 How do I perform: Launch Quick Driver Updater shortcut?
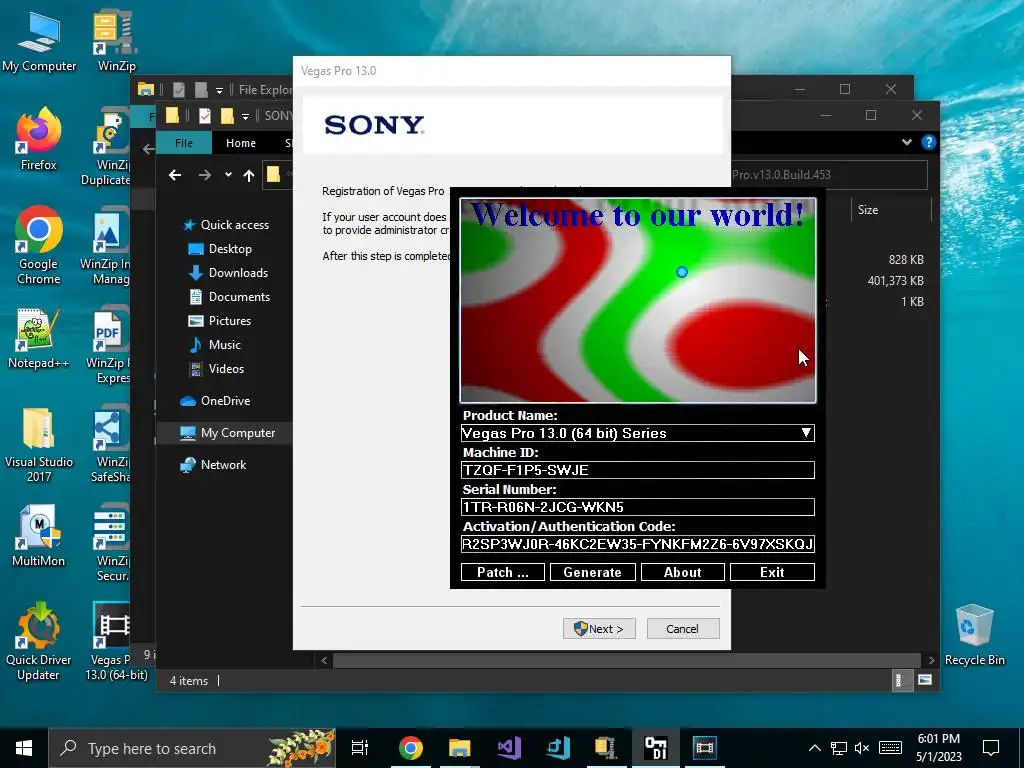39,642
